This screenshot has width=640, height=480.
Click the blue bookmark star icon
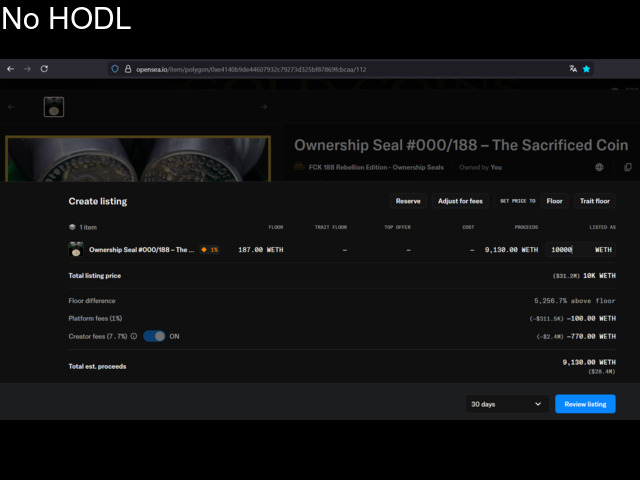coord(587,69)
